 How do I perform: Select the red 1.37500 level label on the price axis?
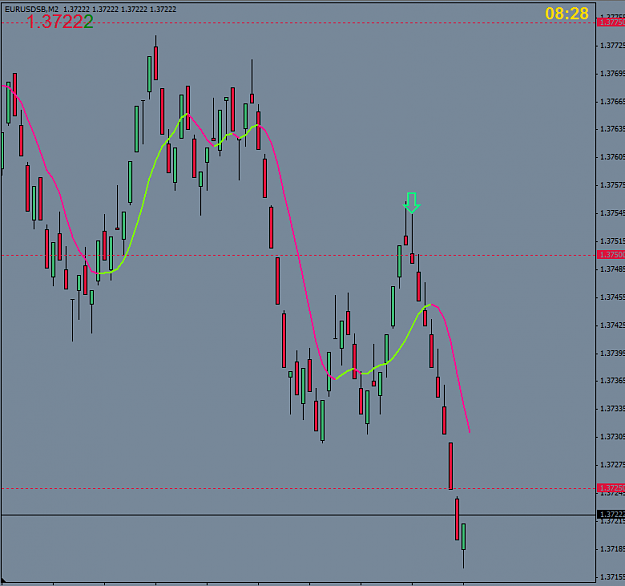(x=611, y=255)
